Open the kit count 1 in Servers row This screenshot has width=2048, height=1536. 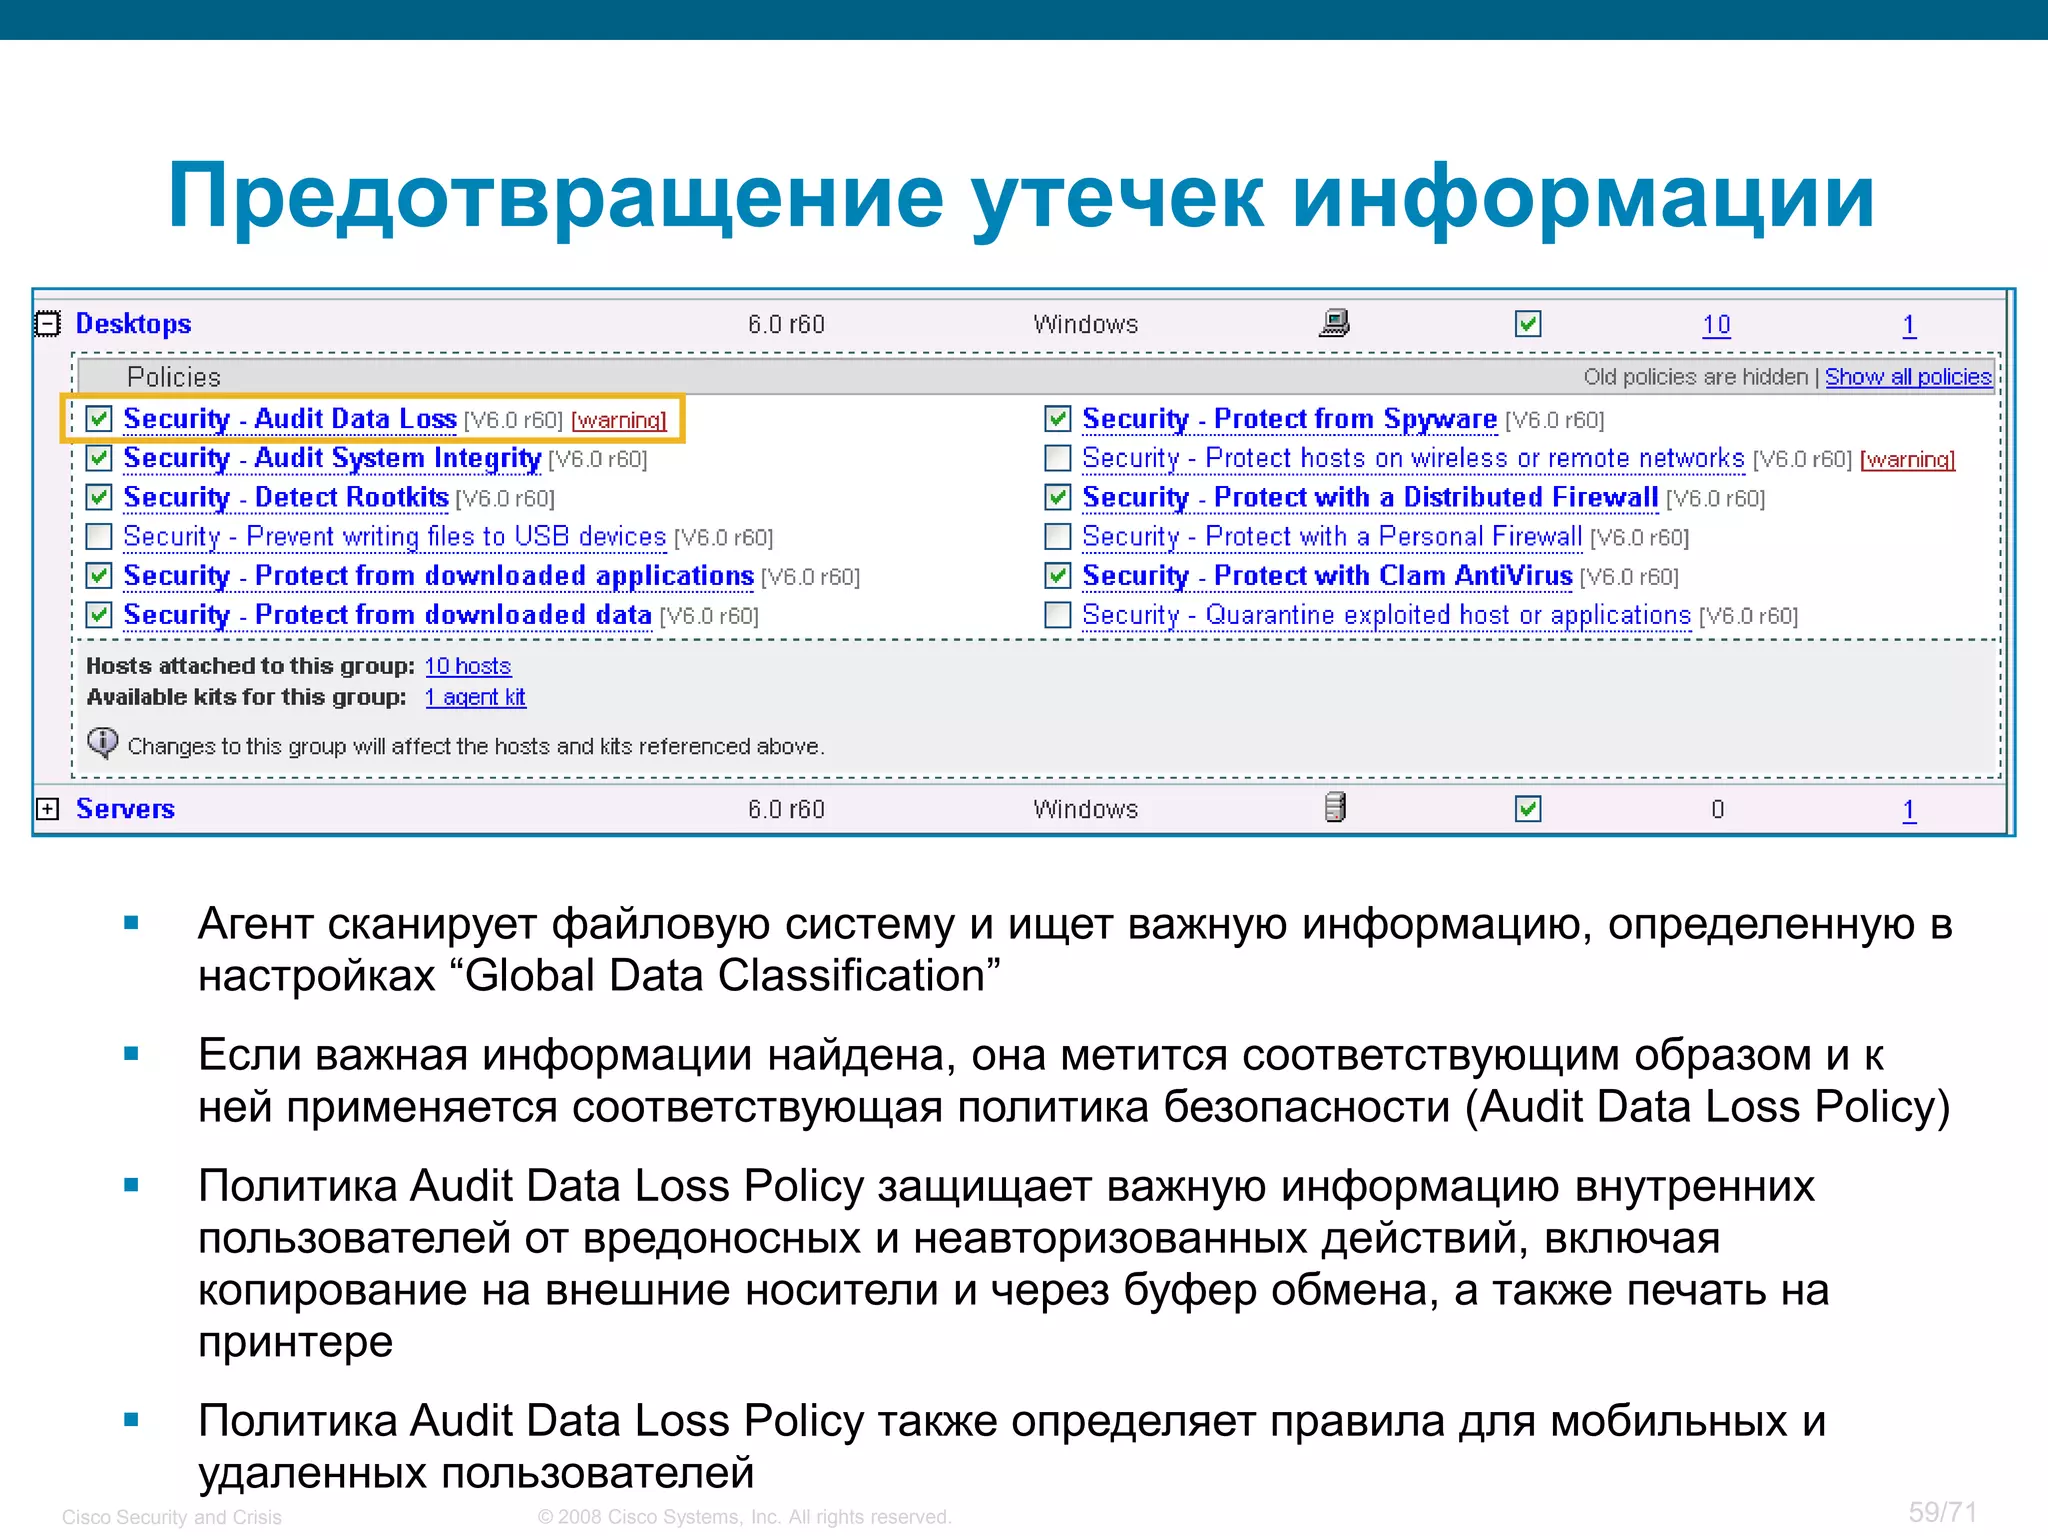click(1909, 810)
